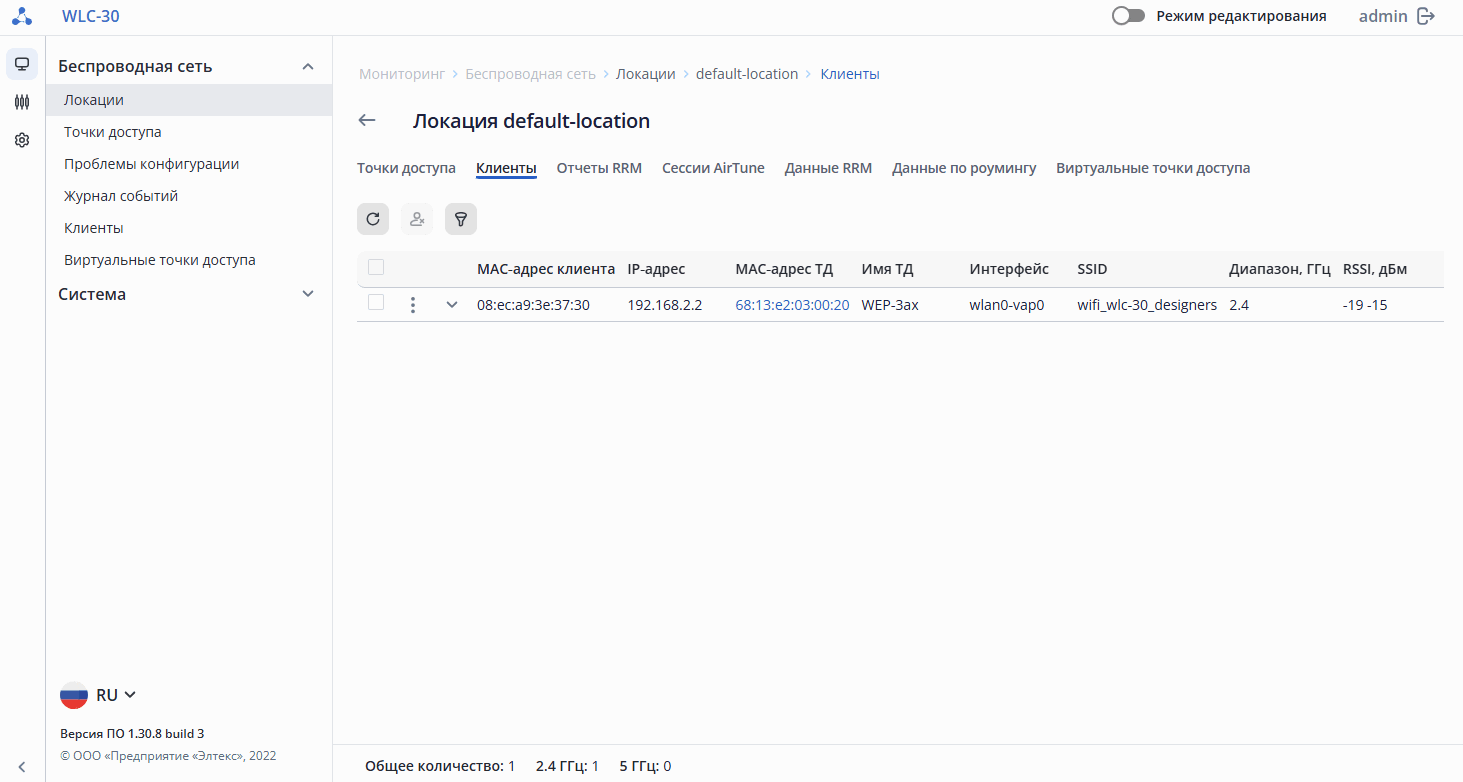Collapse the Беспроводная сеть section
The width and height of the screenshot is (1463, 782).
pyautogui.click(x=308, y=67)
